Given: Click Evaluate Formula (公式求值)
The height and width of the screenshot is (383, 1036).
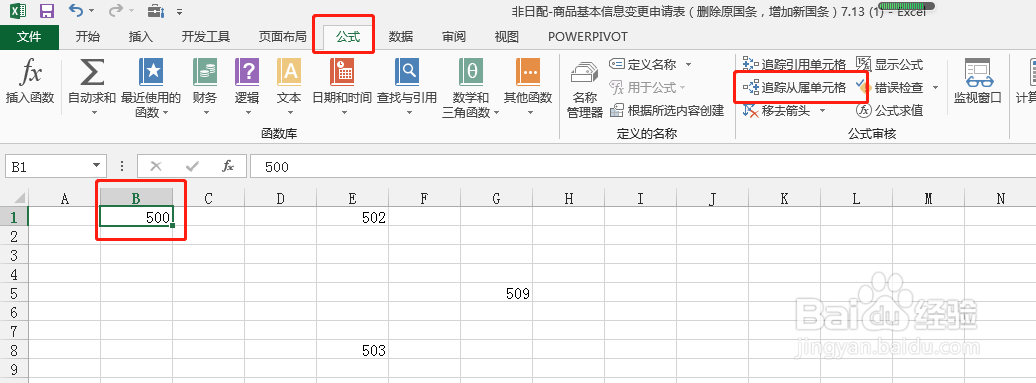Looking at the screenshot, I should [x=889, y=110].
